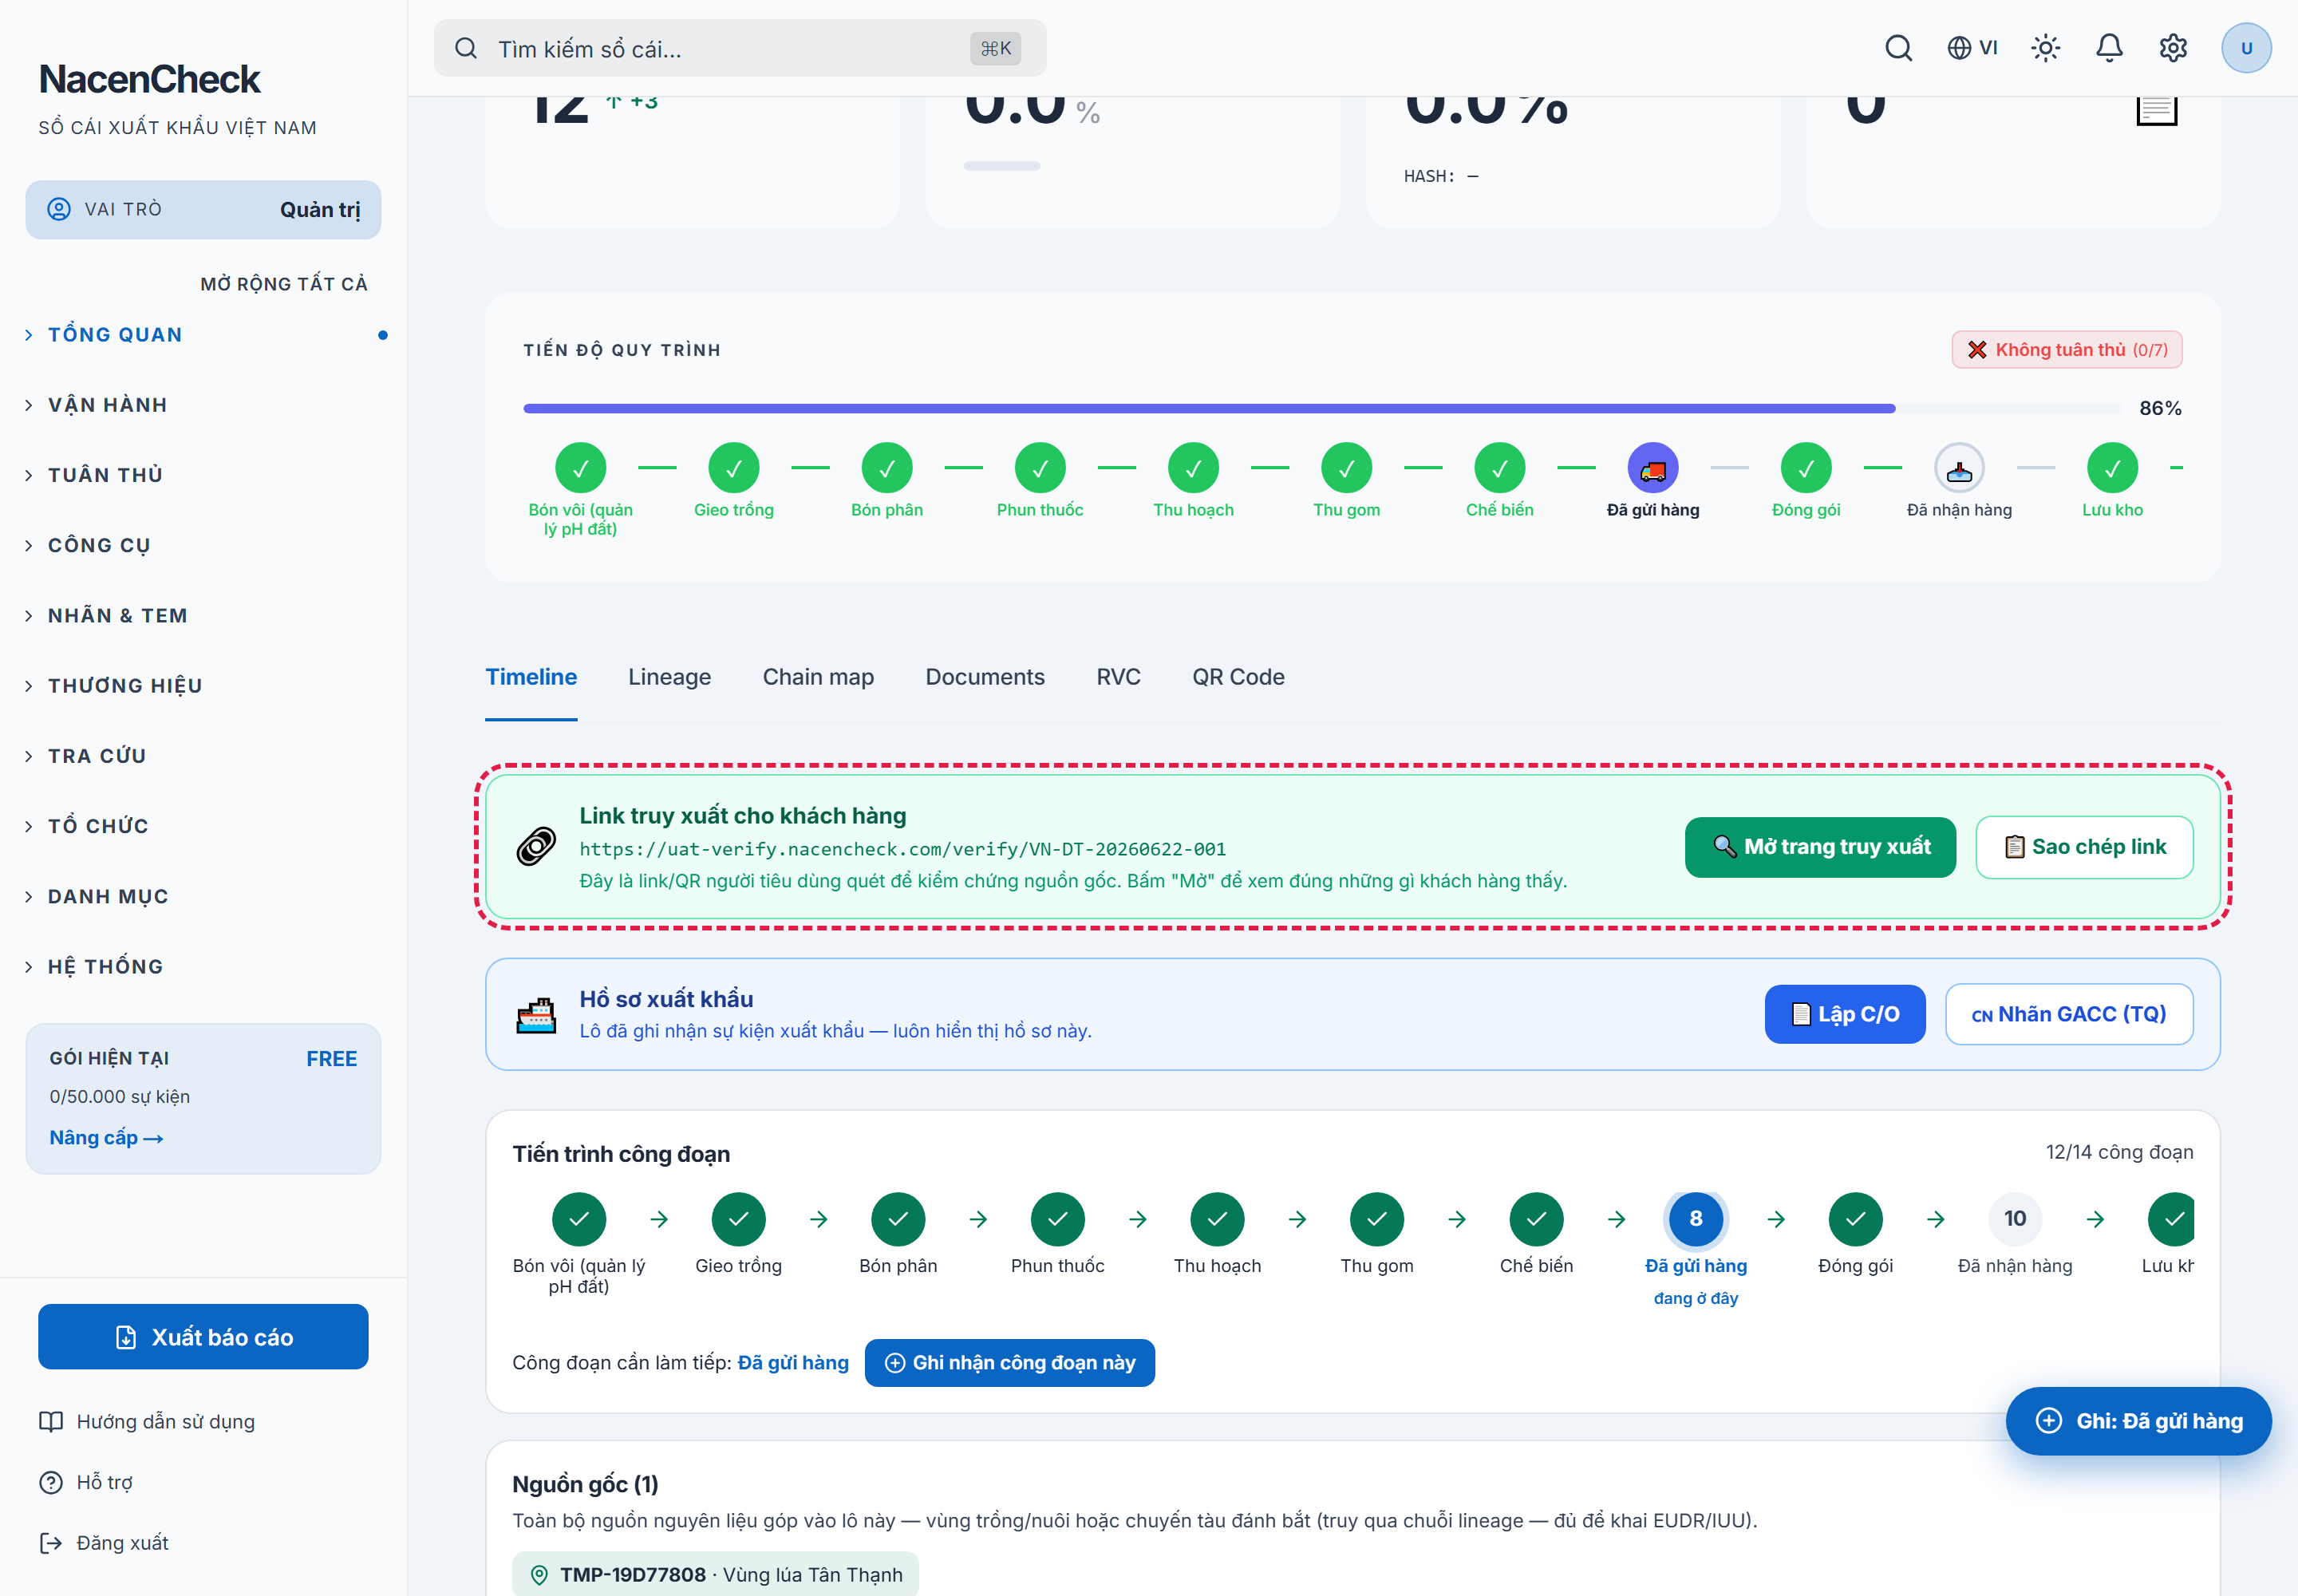Click the Lưu kho checkmark in progress bar
Viewport: 2298px width, 1596px height.
(x=2111, y=468)
